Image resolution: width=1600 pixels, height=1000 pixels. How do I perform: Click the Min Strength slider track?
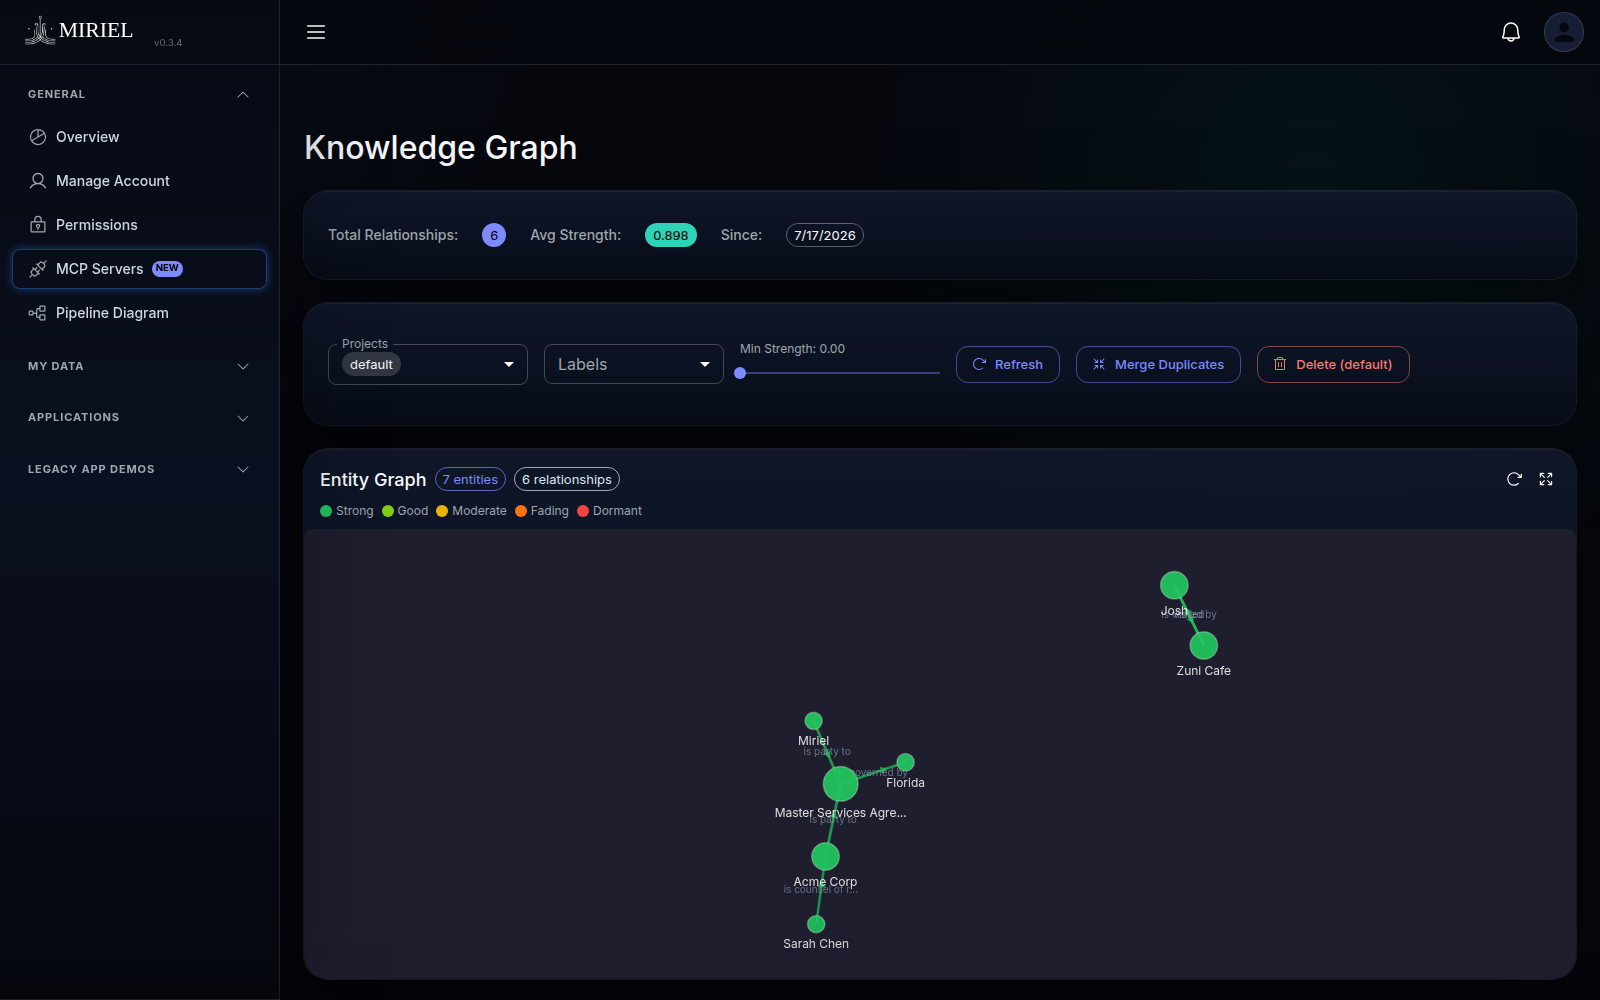click(x=840, y=373)
